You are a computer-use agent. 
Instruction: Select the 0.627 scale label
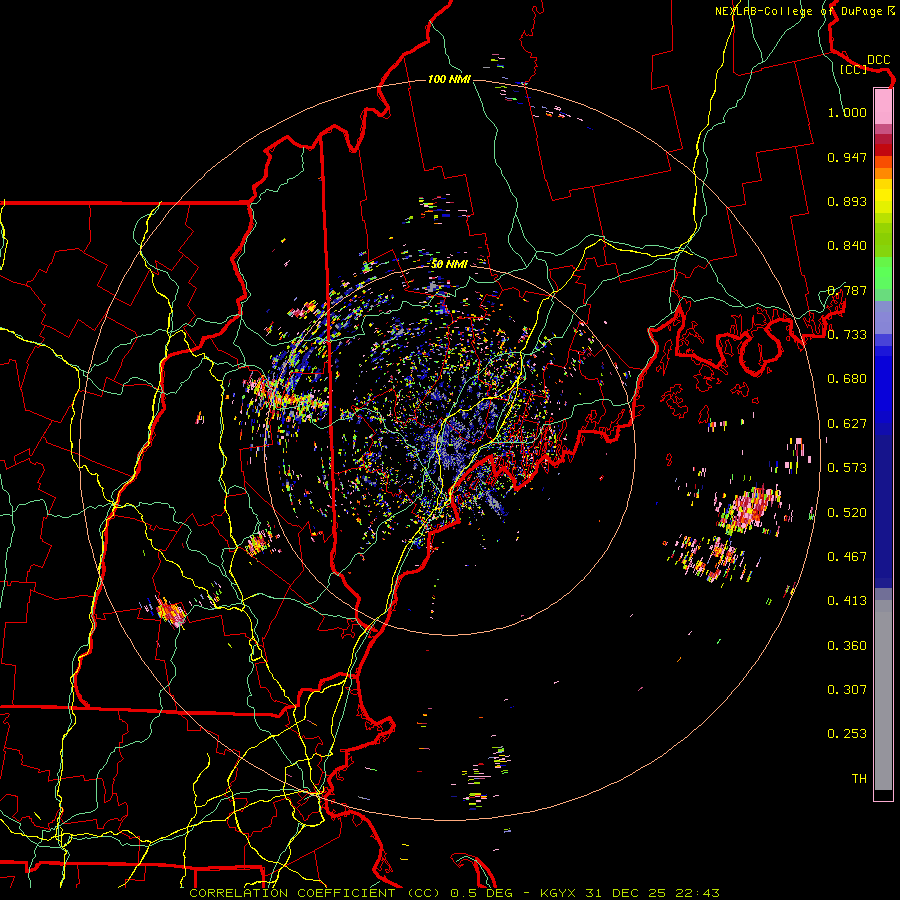click(x=847, y=424)
